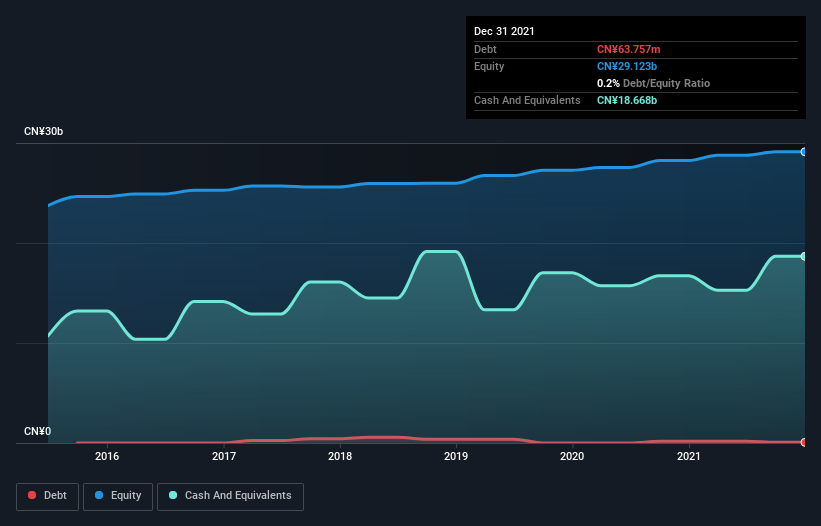Click the 2016 x-axis label
Viewport: 821px width, 526px height.
click(107, 456)
